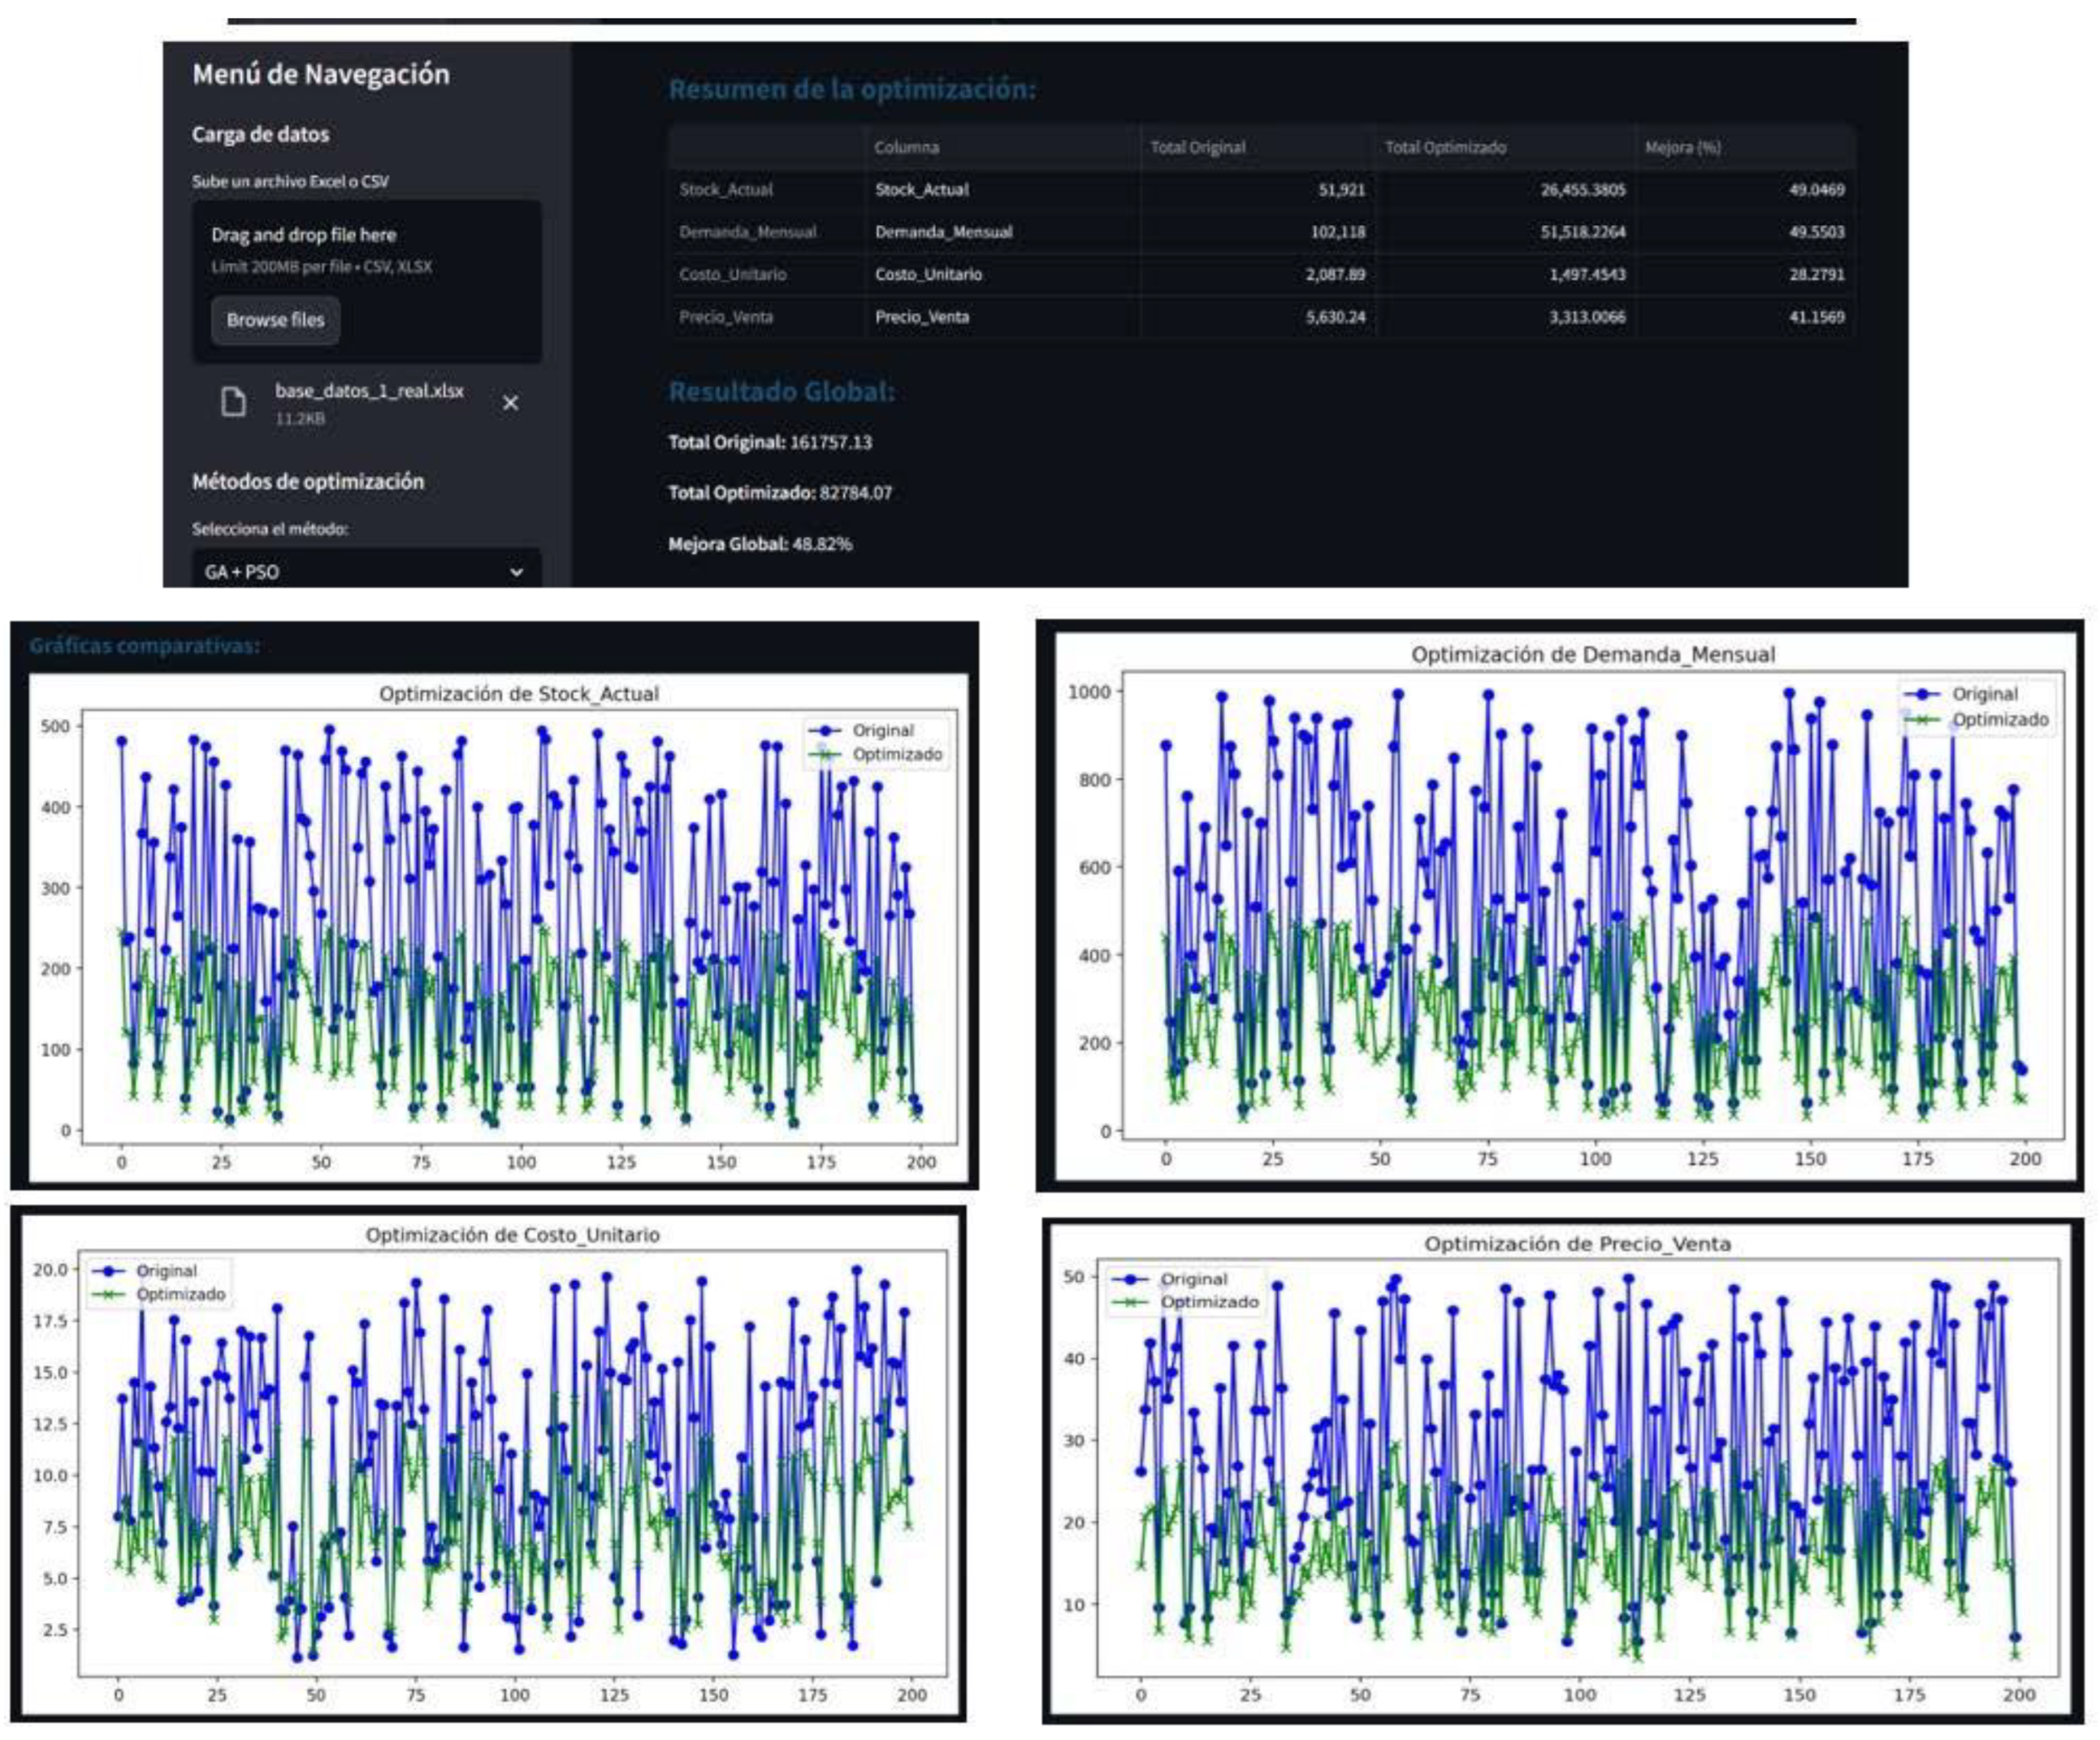Select the Stock_Actual table row
The width and height of the screenshot is (2100, 1740).
coord(726,190)
